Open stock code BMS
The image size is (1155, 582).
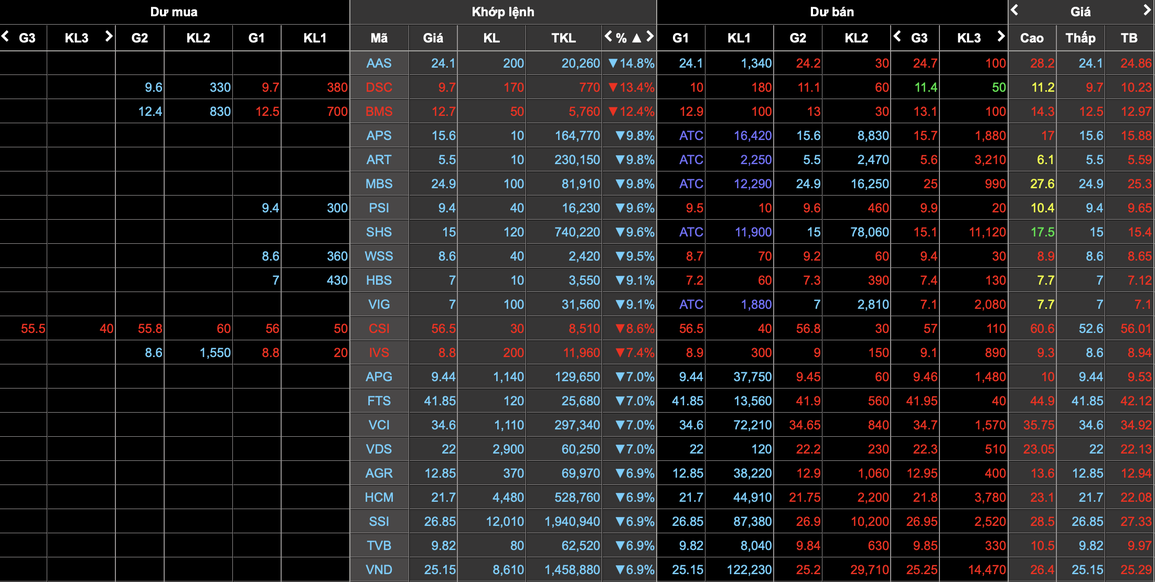tap(379, 112)
